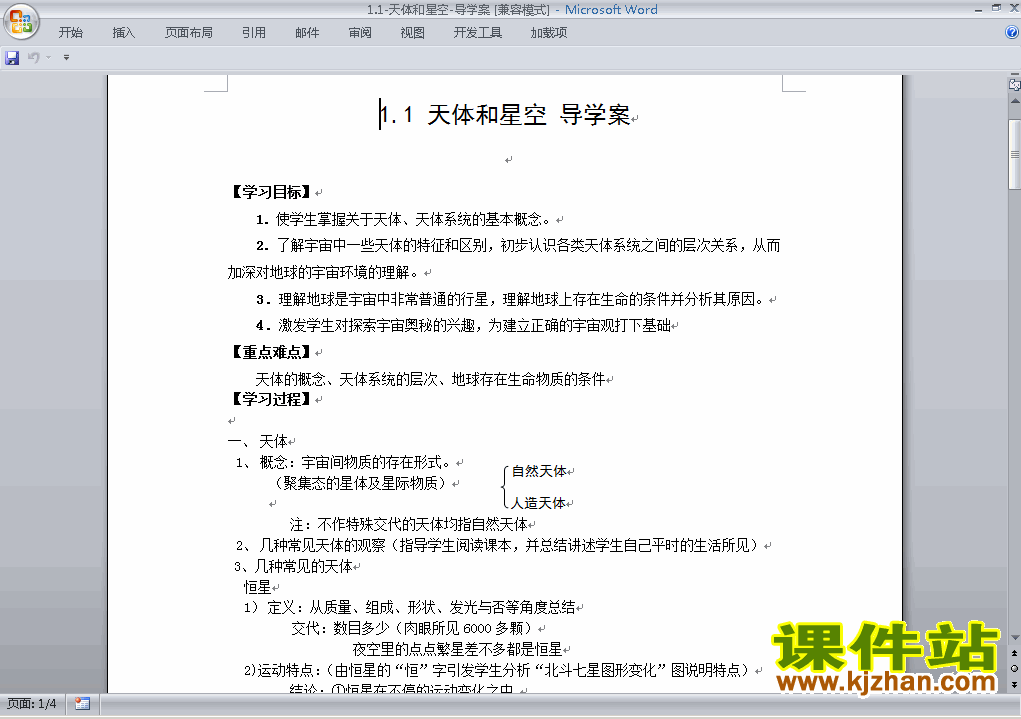Switch to the 页面布局 tab
Image resolution: width=1021 pixels, height=719 pixels.
coord(189,33)
